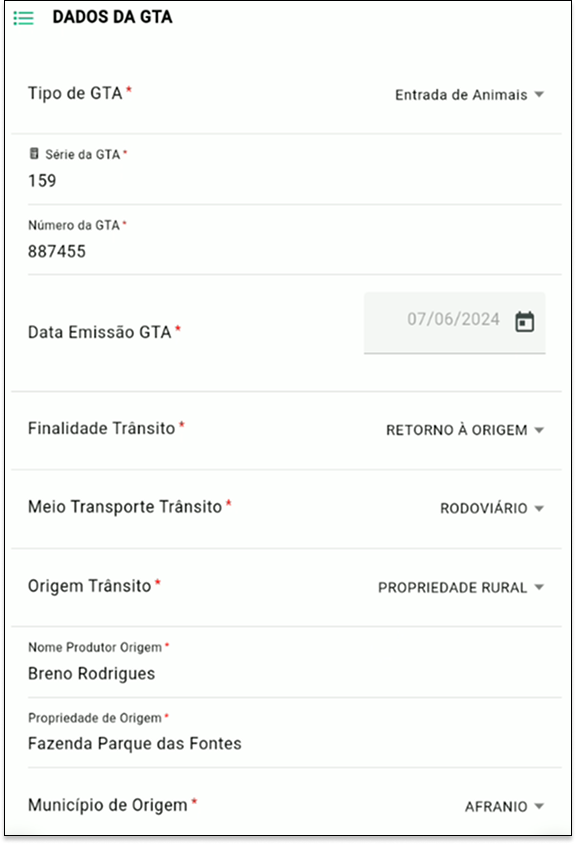Expand the Tipo de GTA dropdown arrow

pyautogui.click(x=539, y=95)
